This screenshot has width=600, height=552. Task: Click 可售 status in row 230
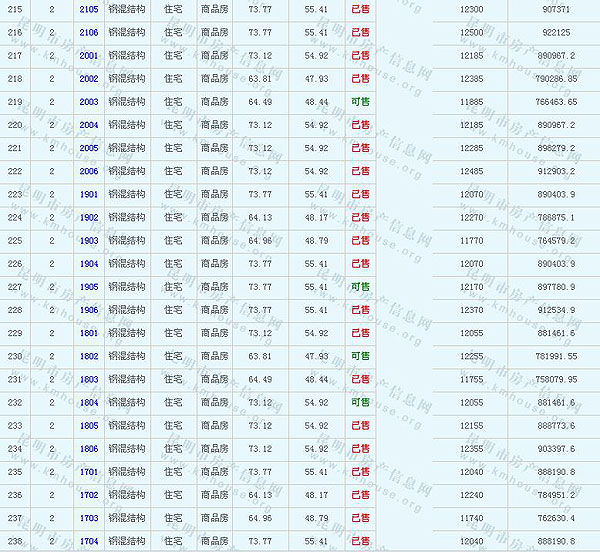tap(360, 356)
